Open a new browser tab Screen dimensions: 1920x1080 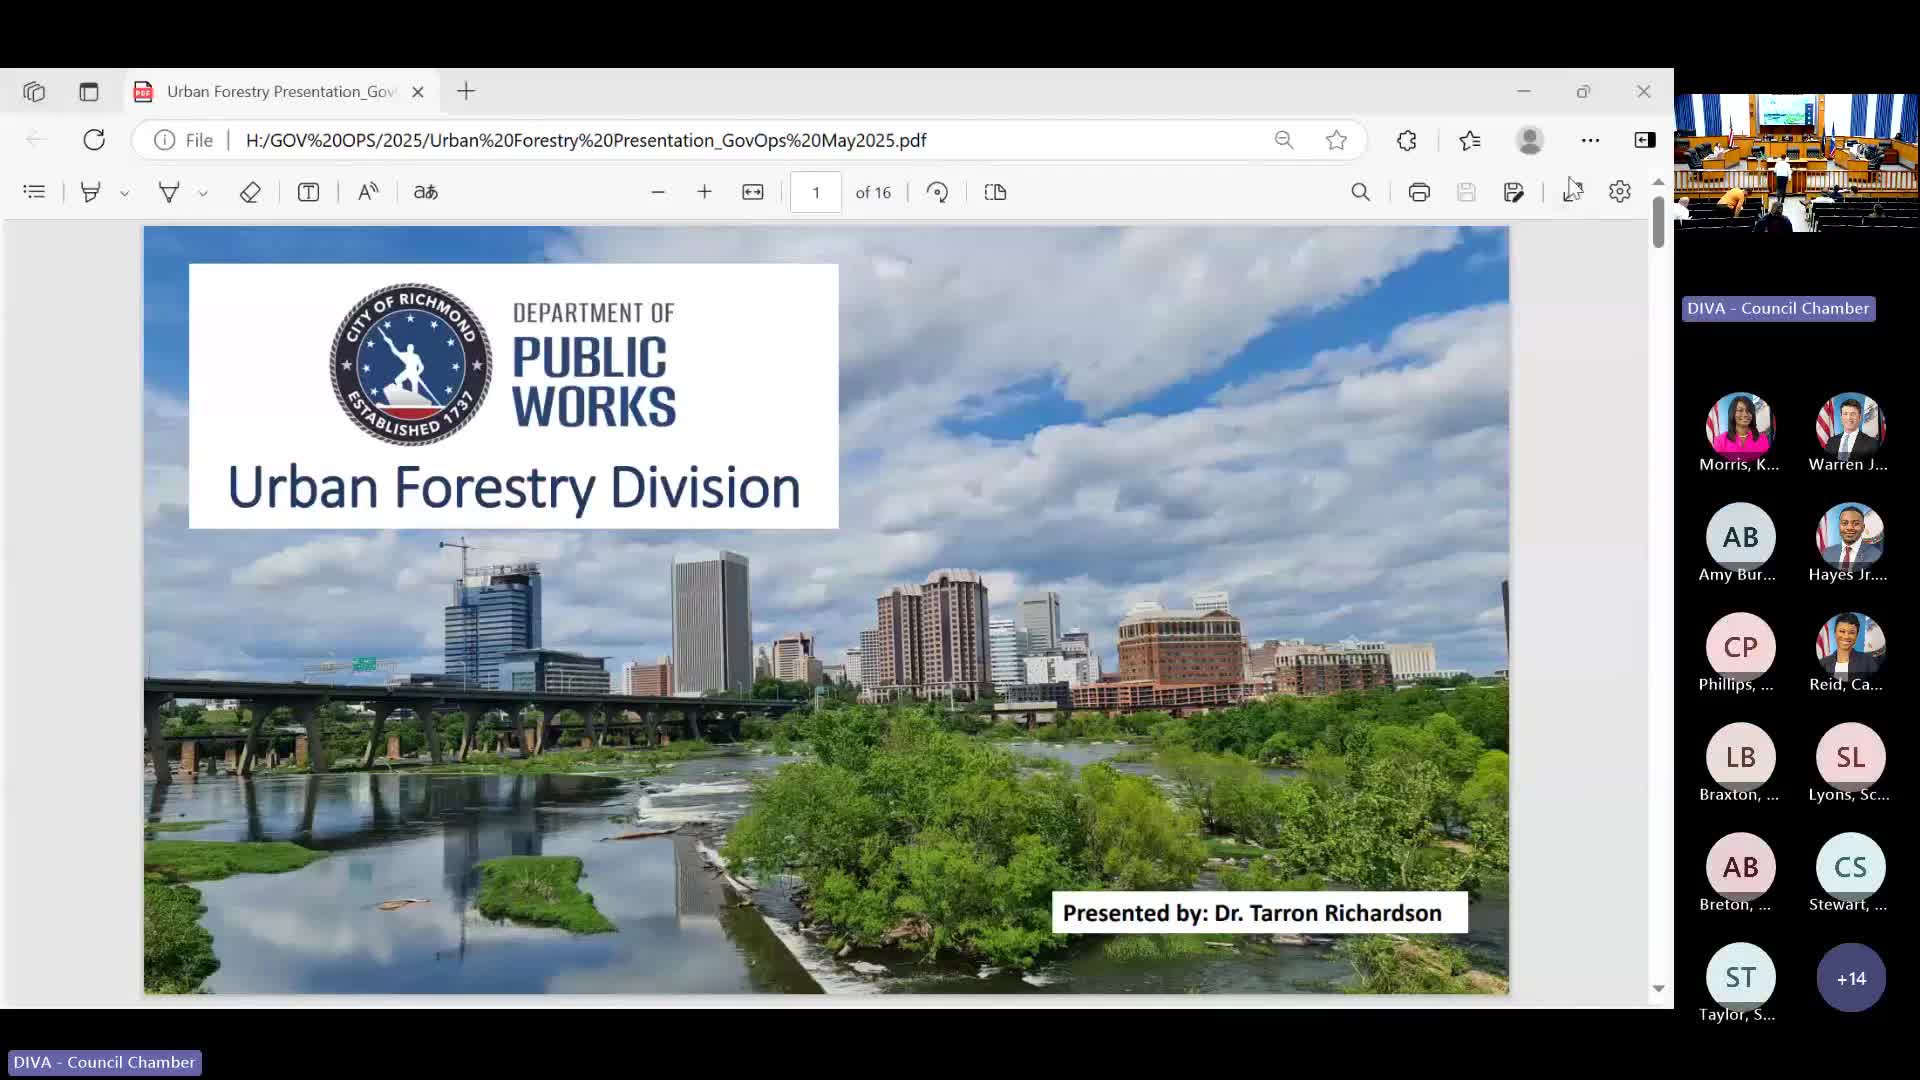click(466, 92)
